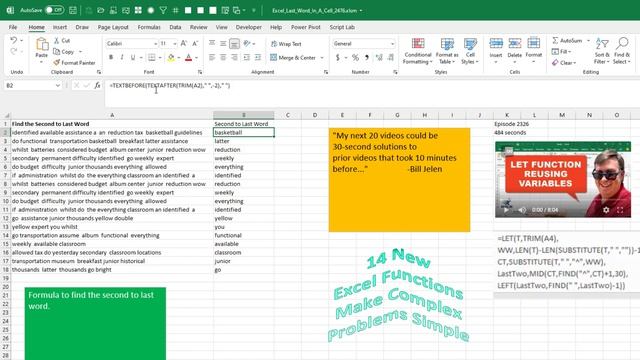Click the Insert Function fx icon
This screenshot has height=360, width=640.
click(x=97, y=85)
